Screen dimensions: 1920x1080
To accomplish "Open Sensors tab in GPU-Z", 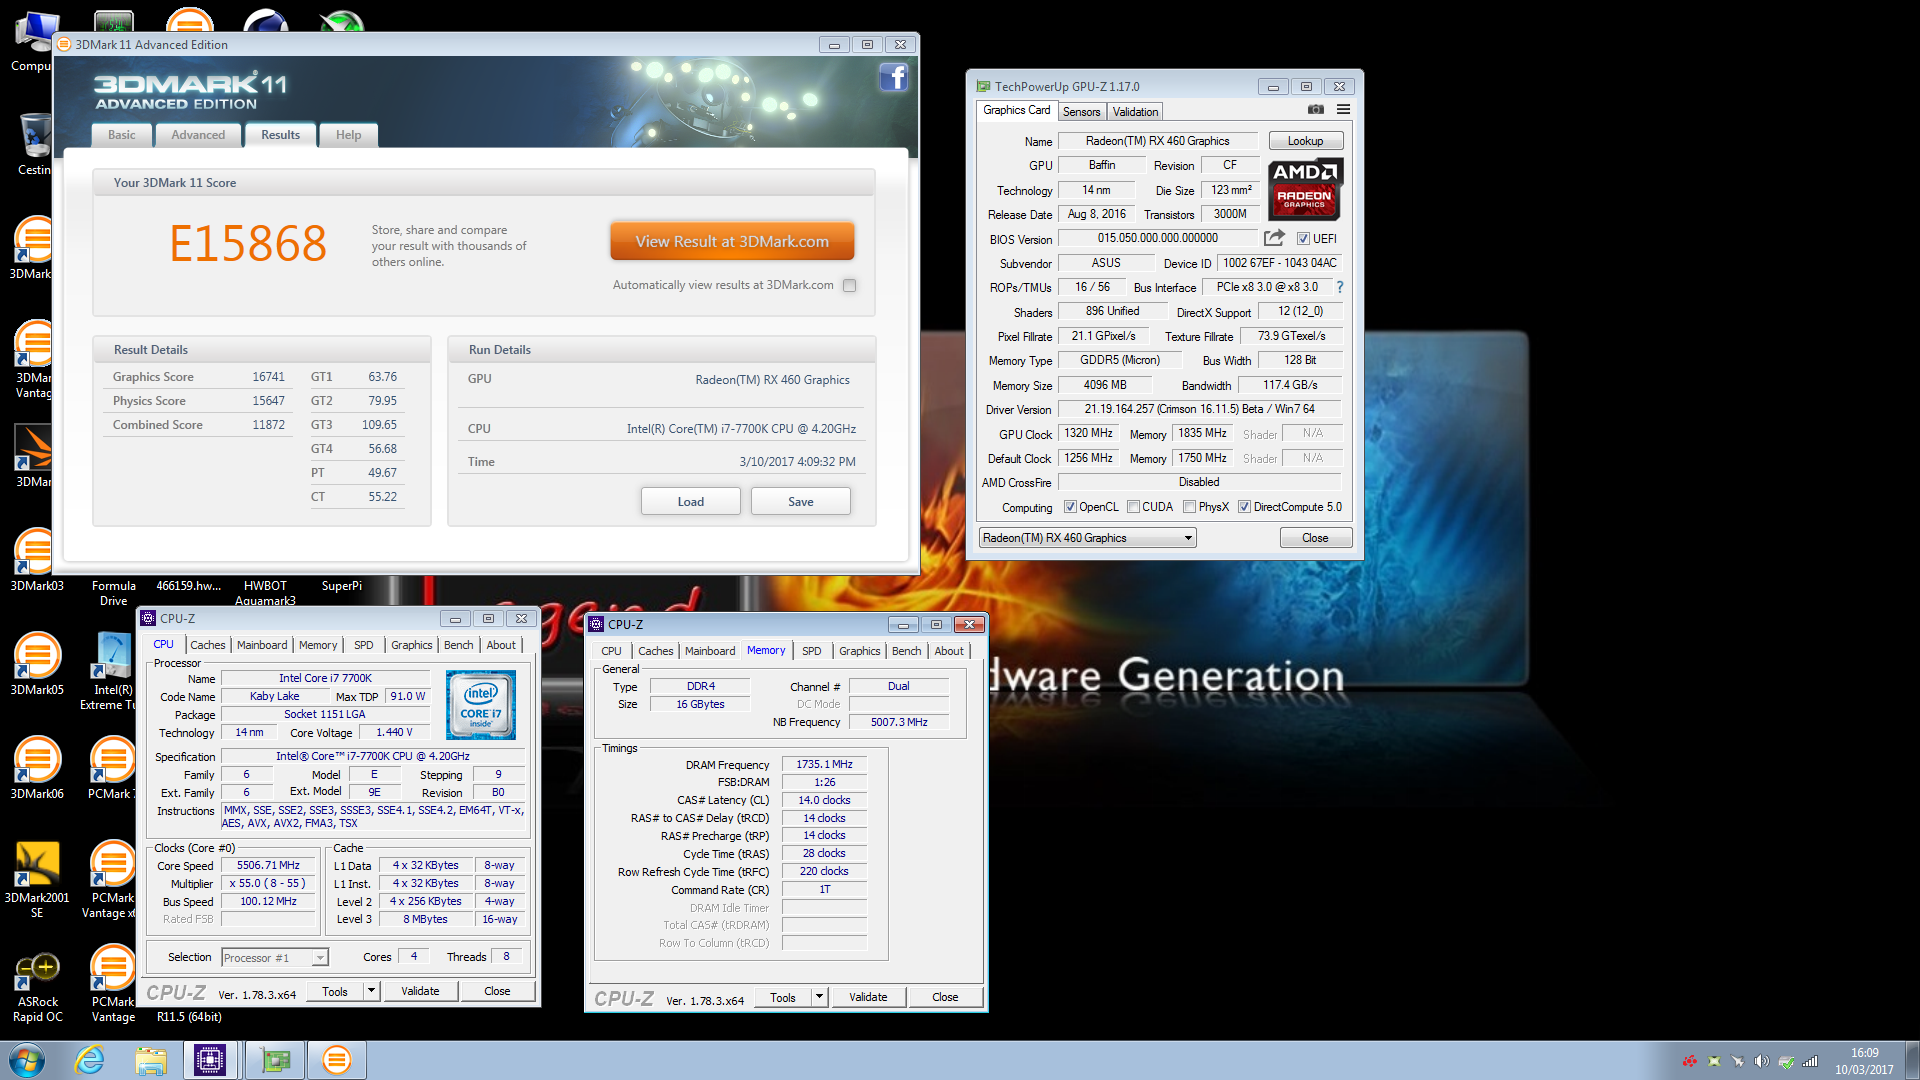I will 1081,112.
